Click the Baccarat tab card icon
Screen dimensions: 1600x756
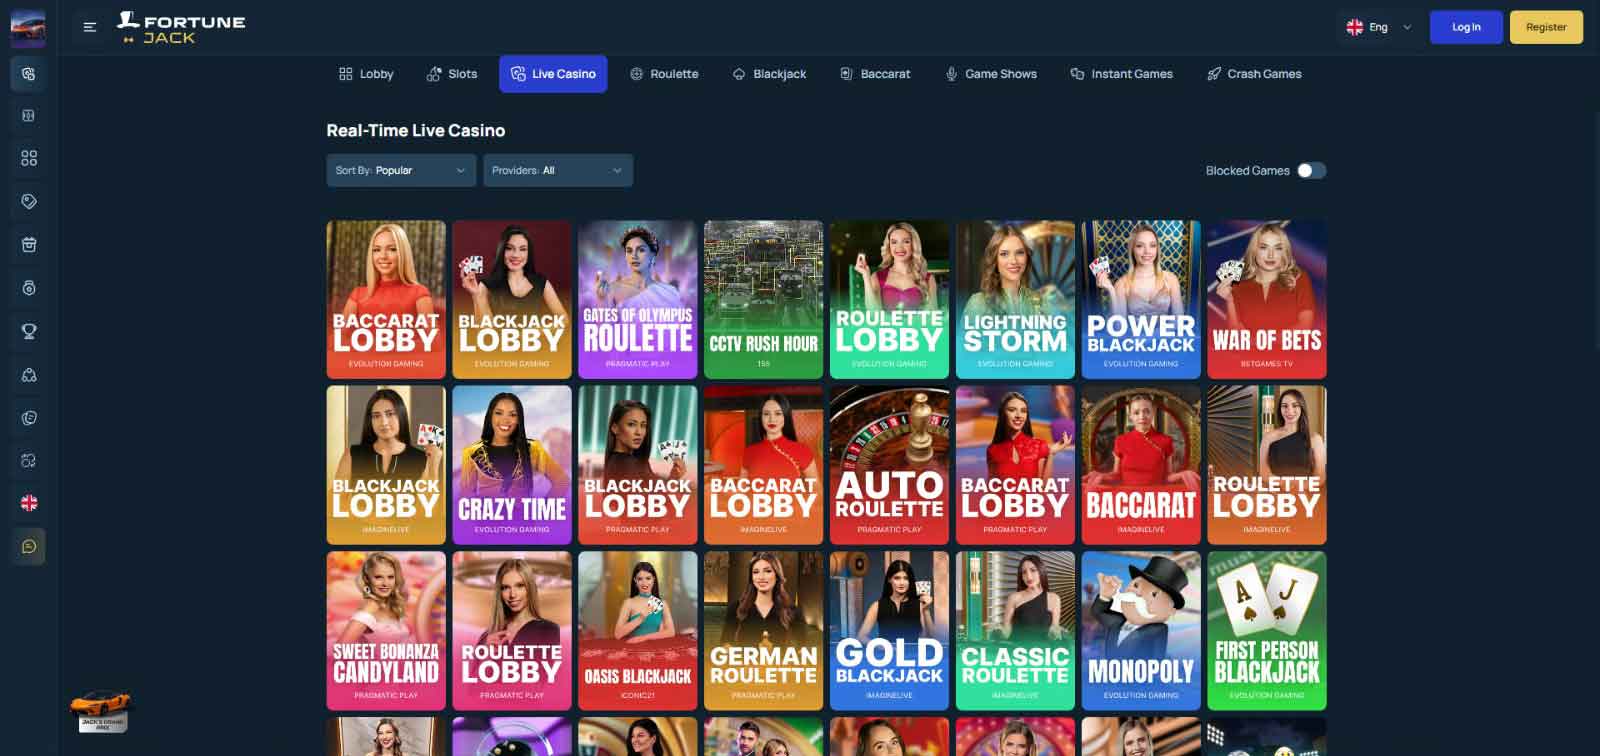[846, 74]
